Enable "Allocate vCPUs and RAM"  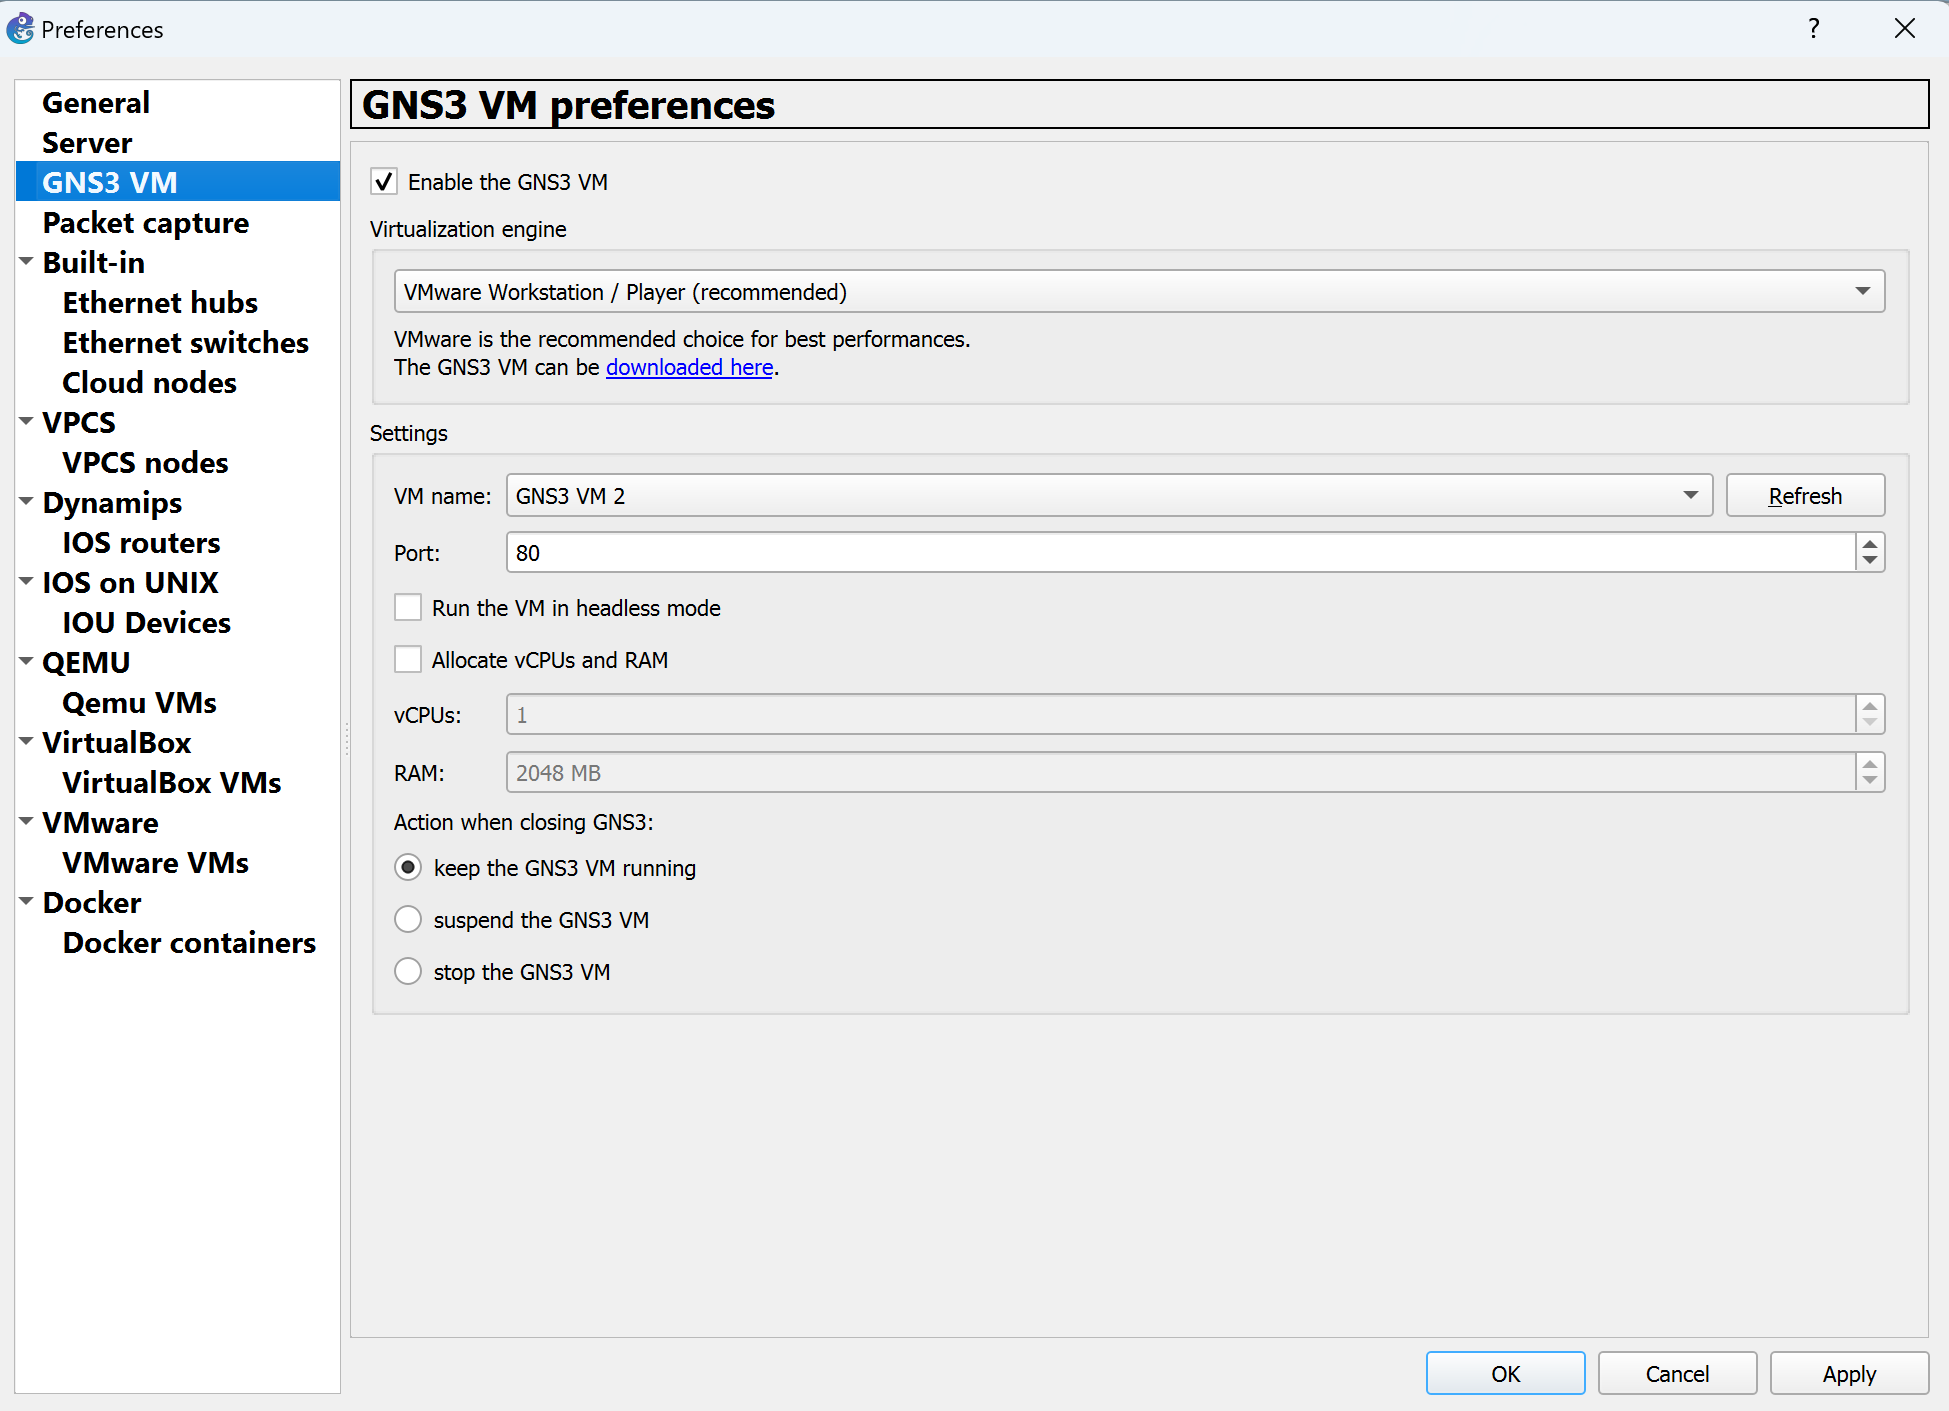(x=408, y=659)
